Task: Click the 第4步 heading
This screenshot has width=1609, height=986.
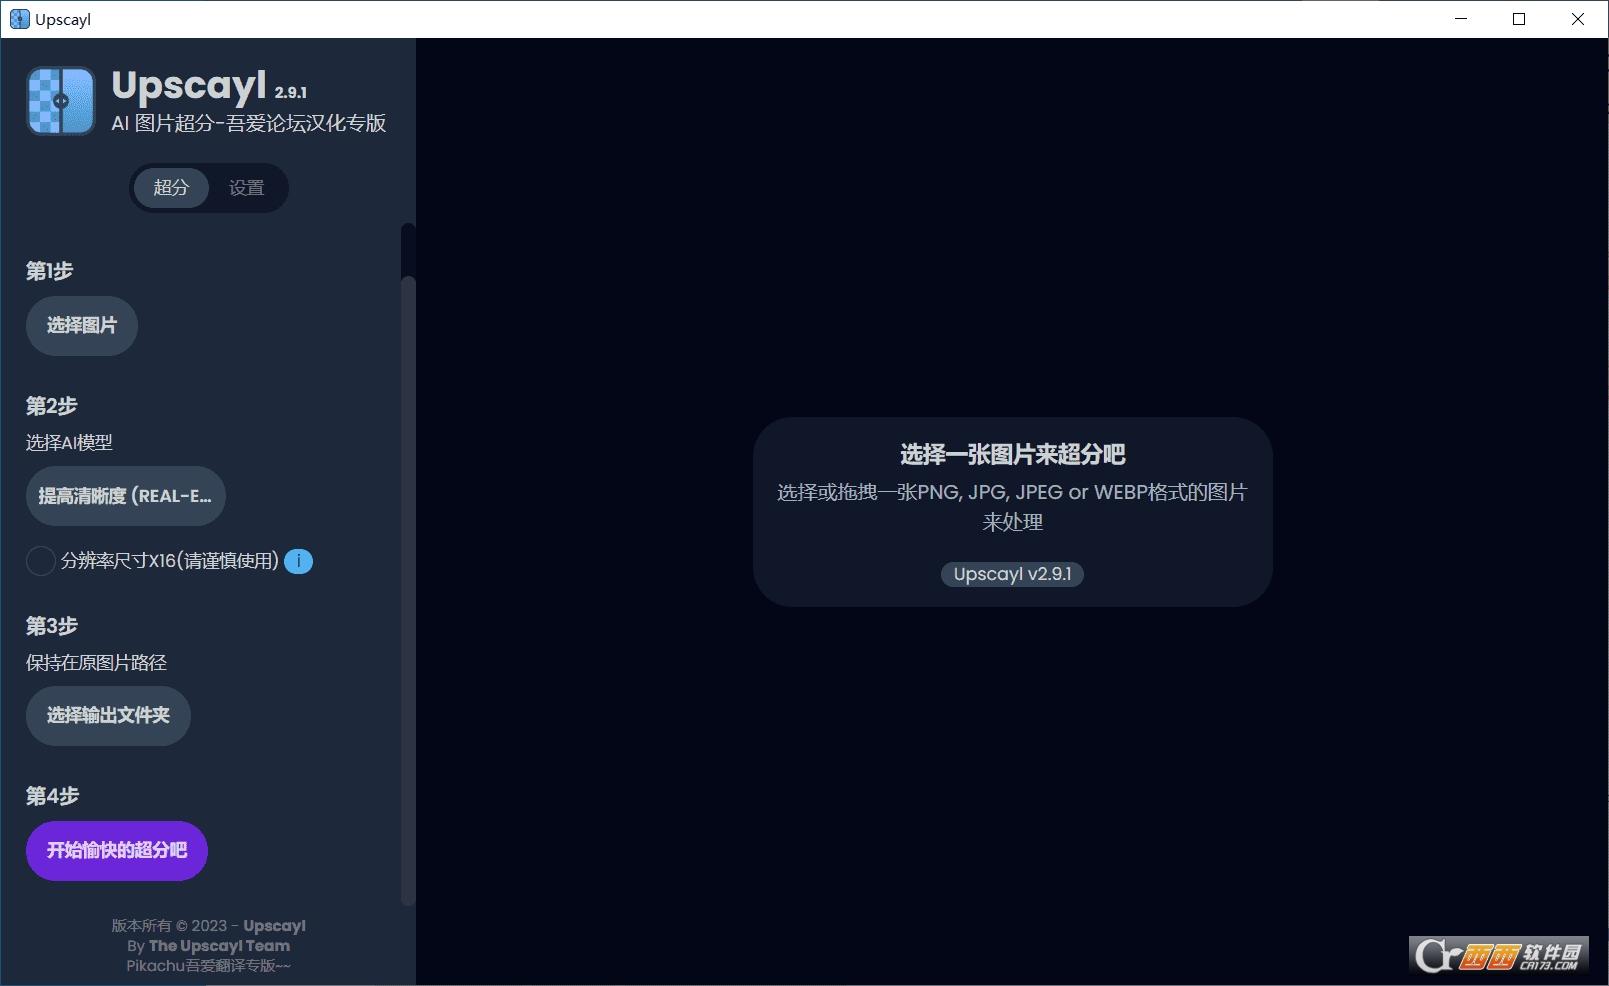Action: [x=52, y=796]
